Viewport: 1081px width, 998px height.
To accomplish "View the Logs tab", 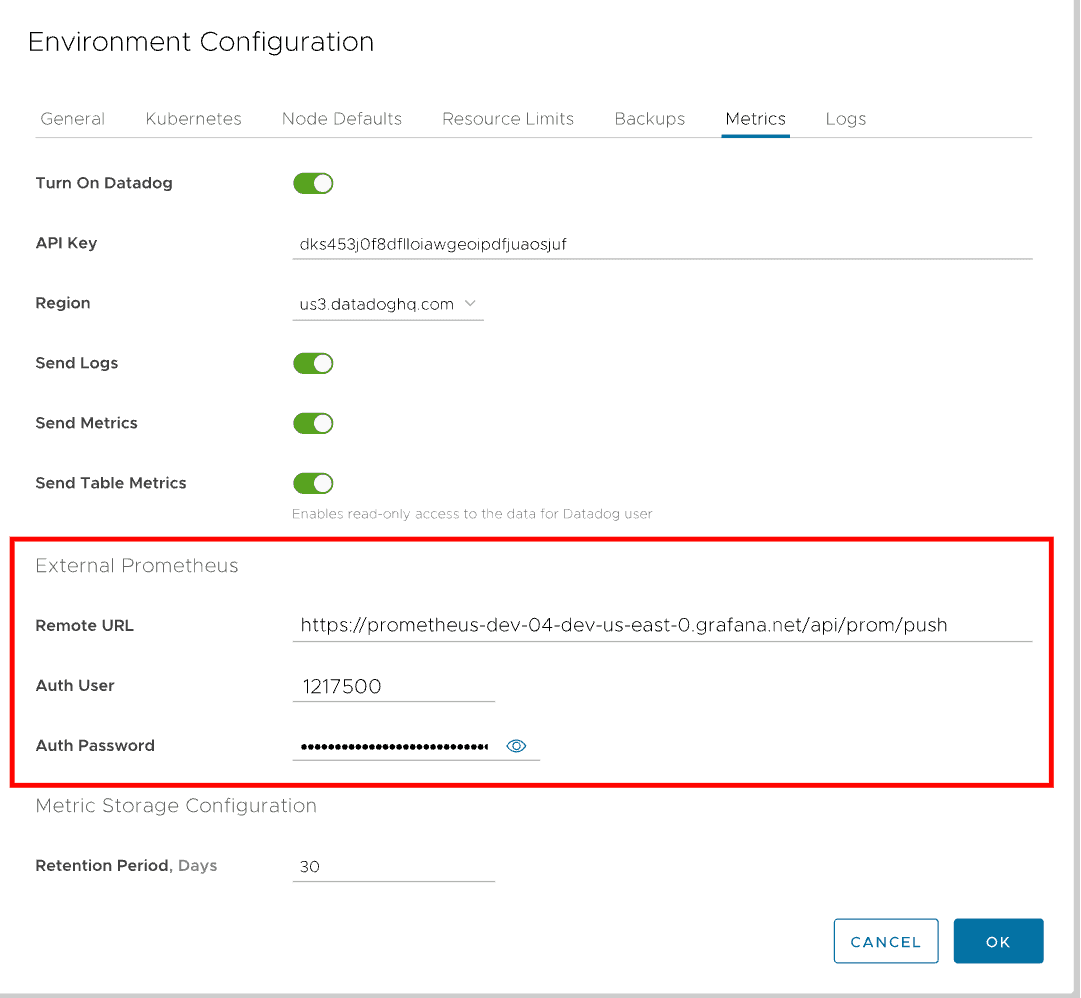I will point(845,118).
